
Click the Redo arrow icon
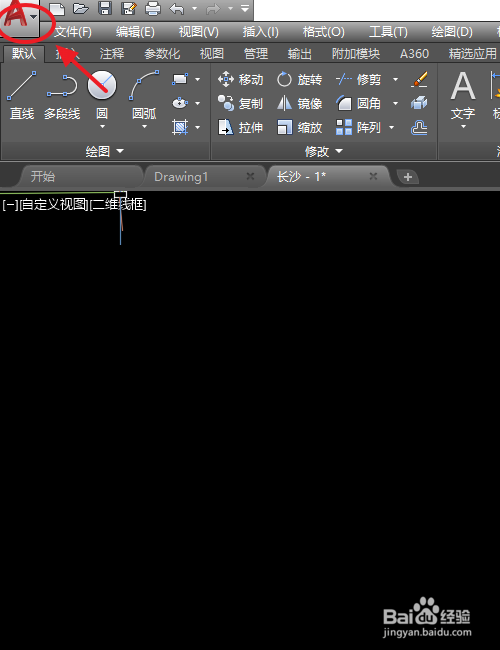pos(213,8)
